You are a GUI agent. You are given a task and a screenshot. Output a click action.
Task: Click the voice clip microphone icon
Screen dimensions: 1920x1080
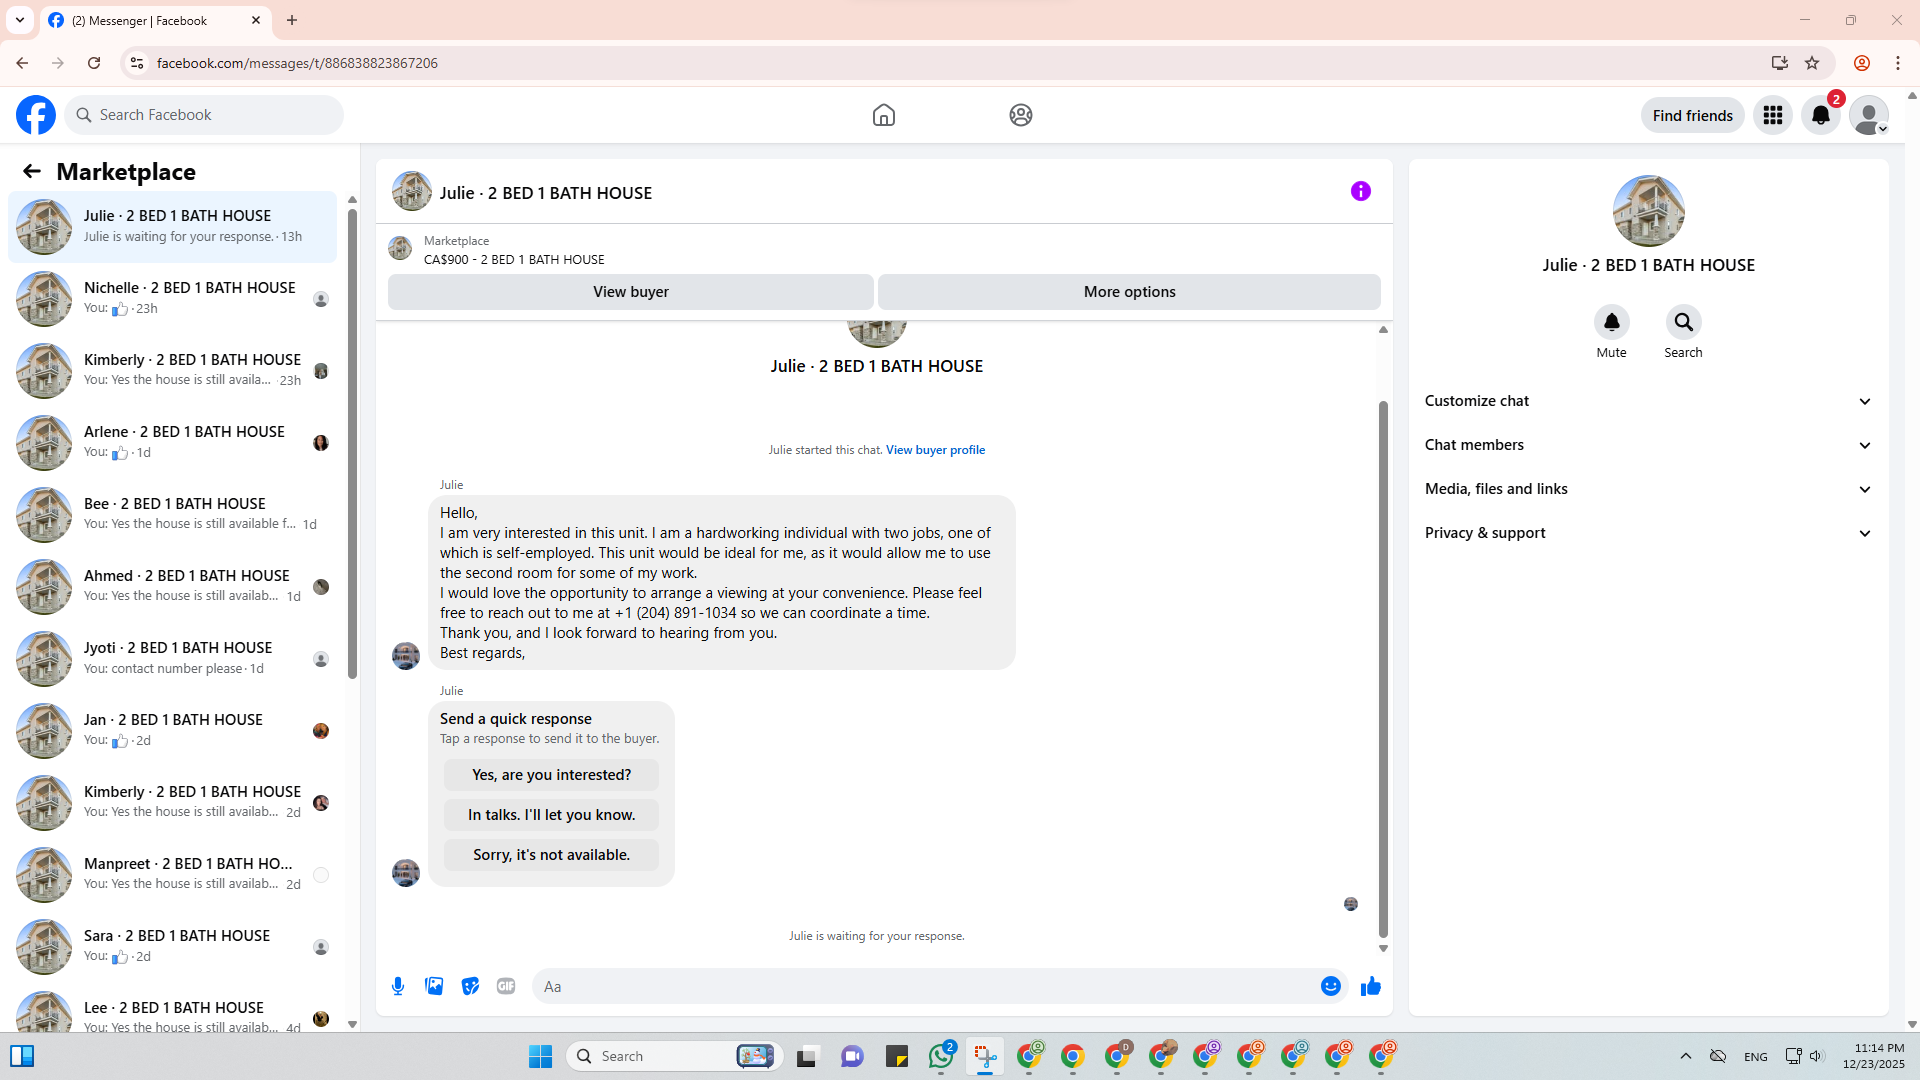pos(398,986)
